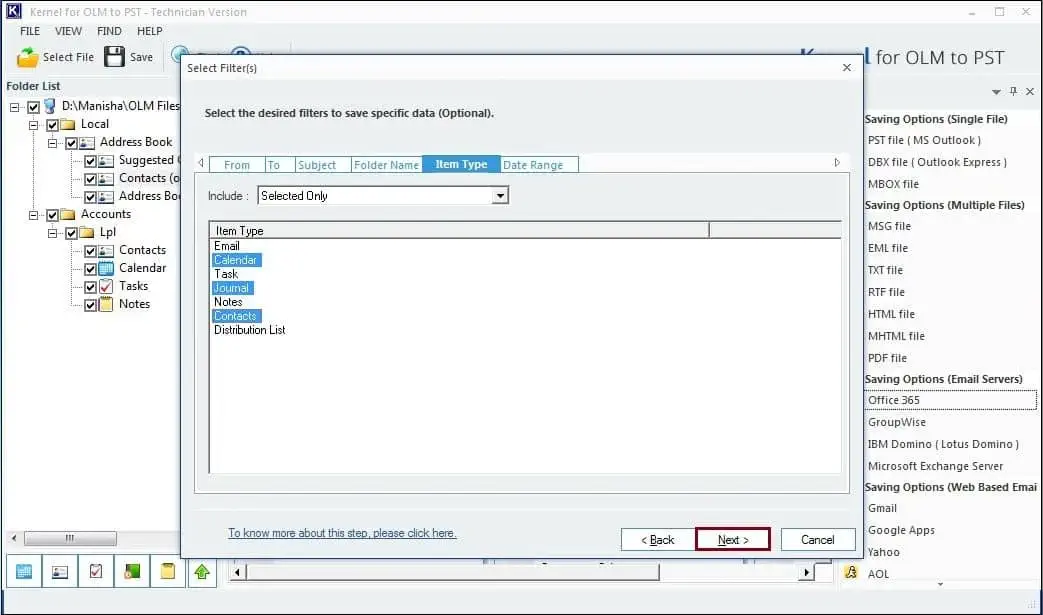Viewport: 1043px width, 615px height.
Task: Collapse the root D:\Manisha tree node
Action: point(14,107)
